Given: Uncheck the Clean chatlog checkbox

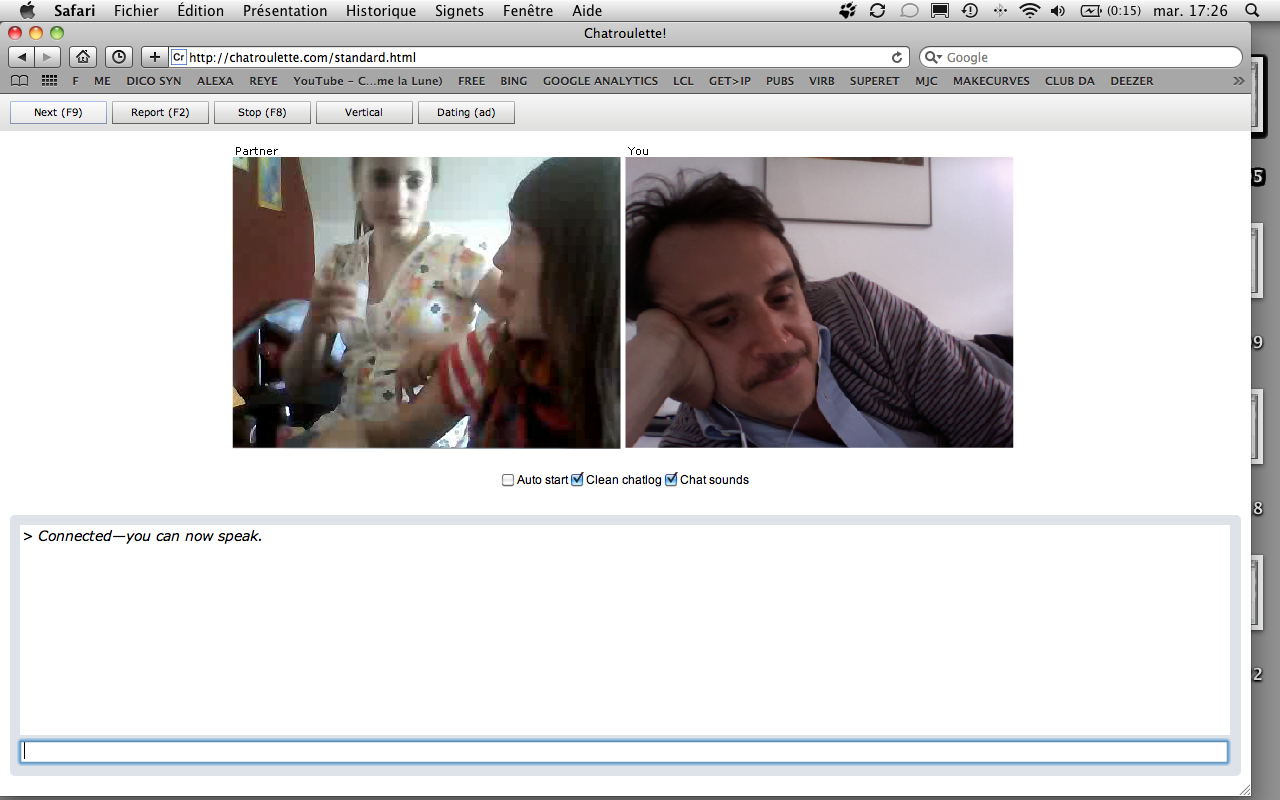Looking at the screenshot, I should (577, 480).
